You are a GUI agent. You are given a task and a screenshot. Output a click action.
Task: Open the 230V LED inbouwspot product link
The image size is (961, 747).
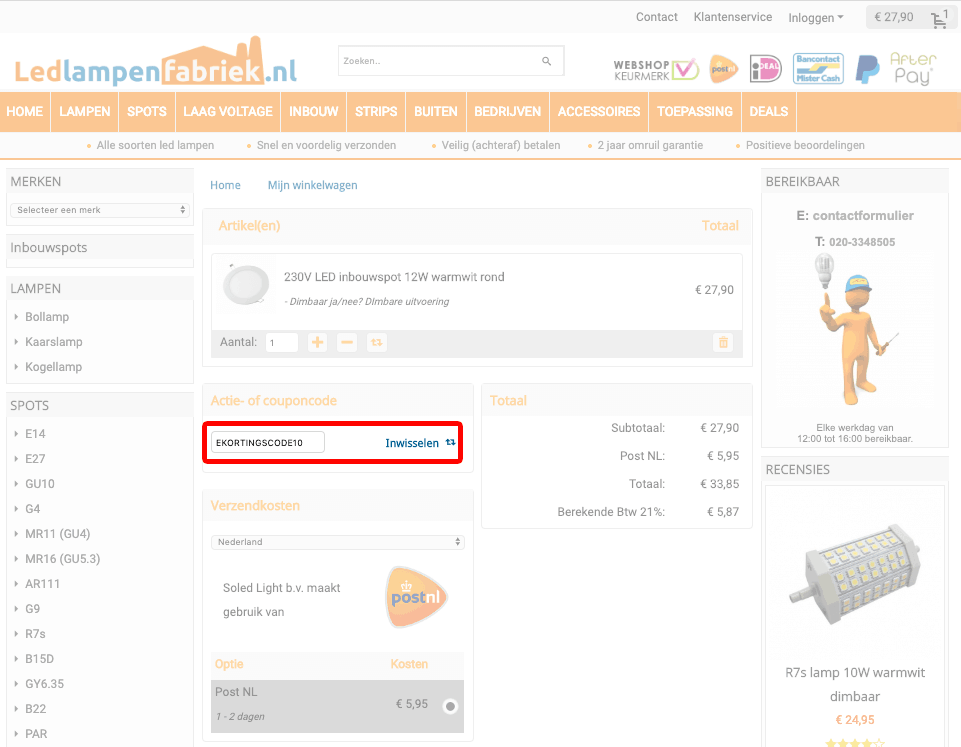(394, 277)
